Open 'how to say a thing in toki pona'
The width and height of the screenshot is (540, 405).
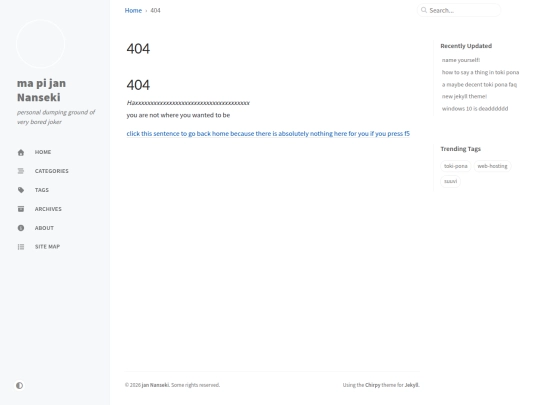pyautogui.click(x=480, y=72)
